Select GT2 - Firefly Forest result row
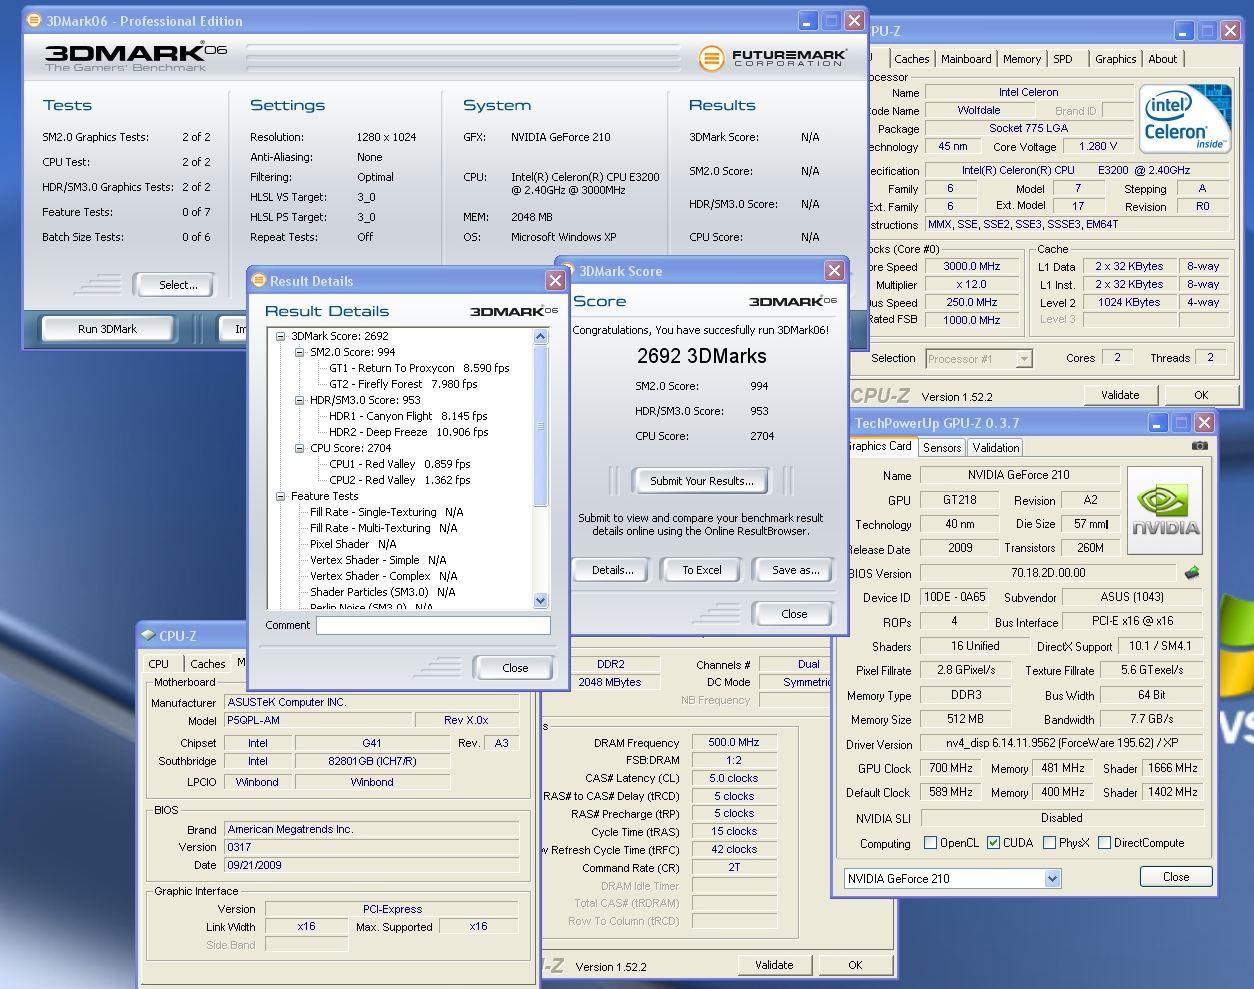 tap(403, 384)
